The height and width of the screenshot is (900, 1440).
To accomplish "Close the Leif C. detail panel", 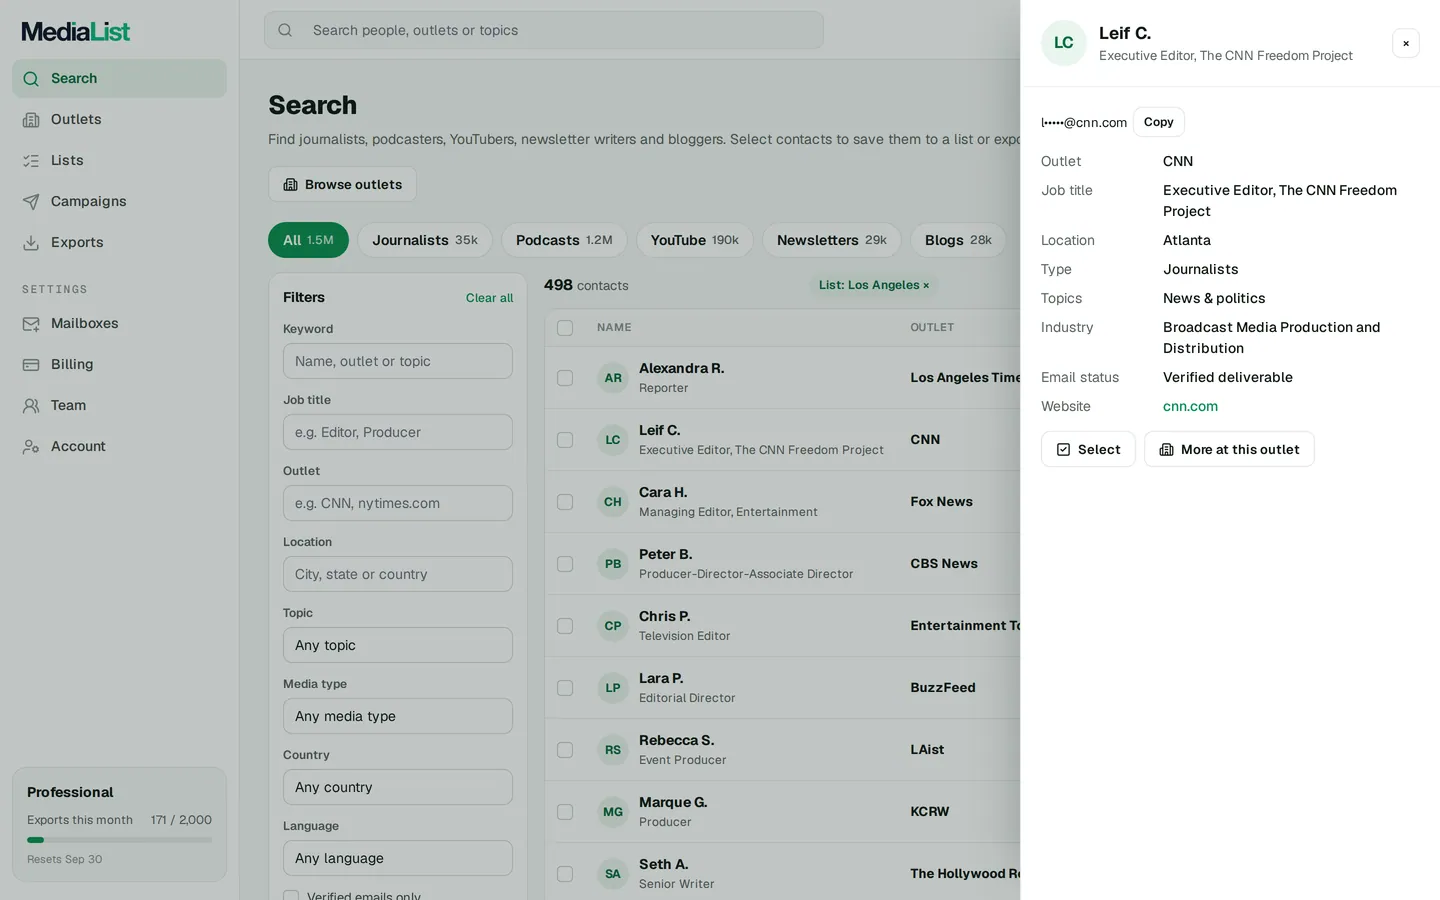I will (1406, 43).
